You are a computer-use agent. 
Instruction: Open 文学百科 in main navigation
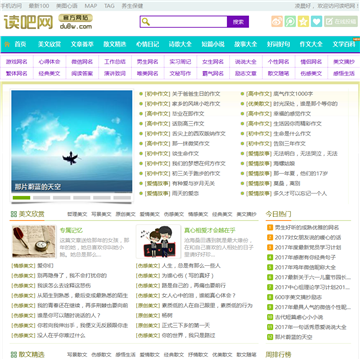pos(344,44)
